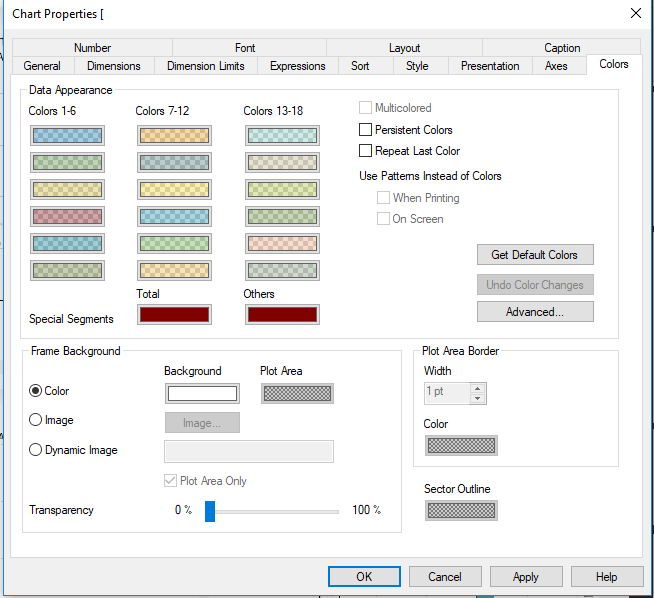Viewport: 654px width, 598px height.
Task: Close the Chart Properties dialog
Action: click(x=636, y=13)
